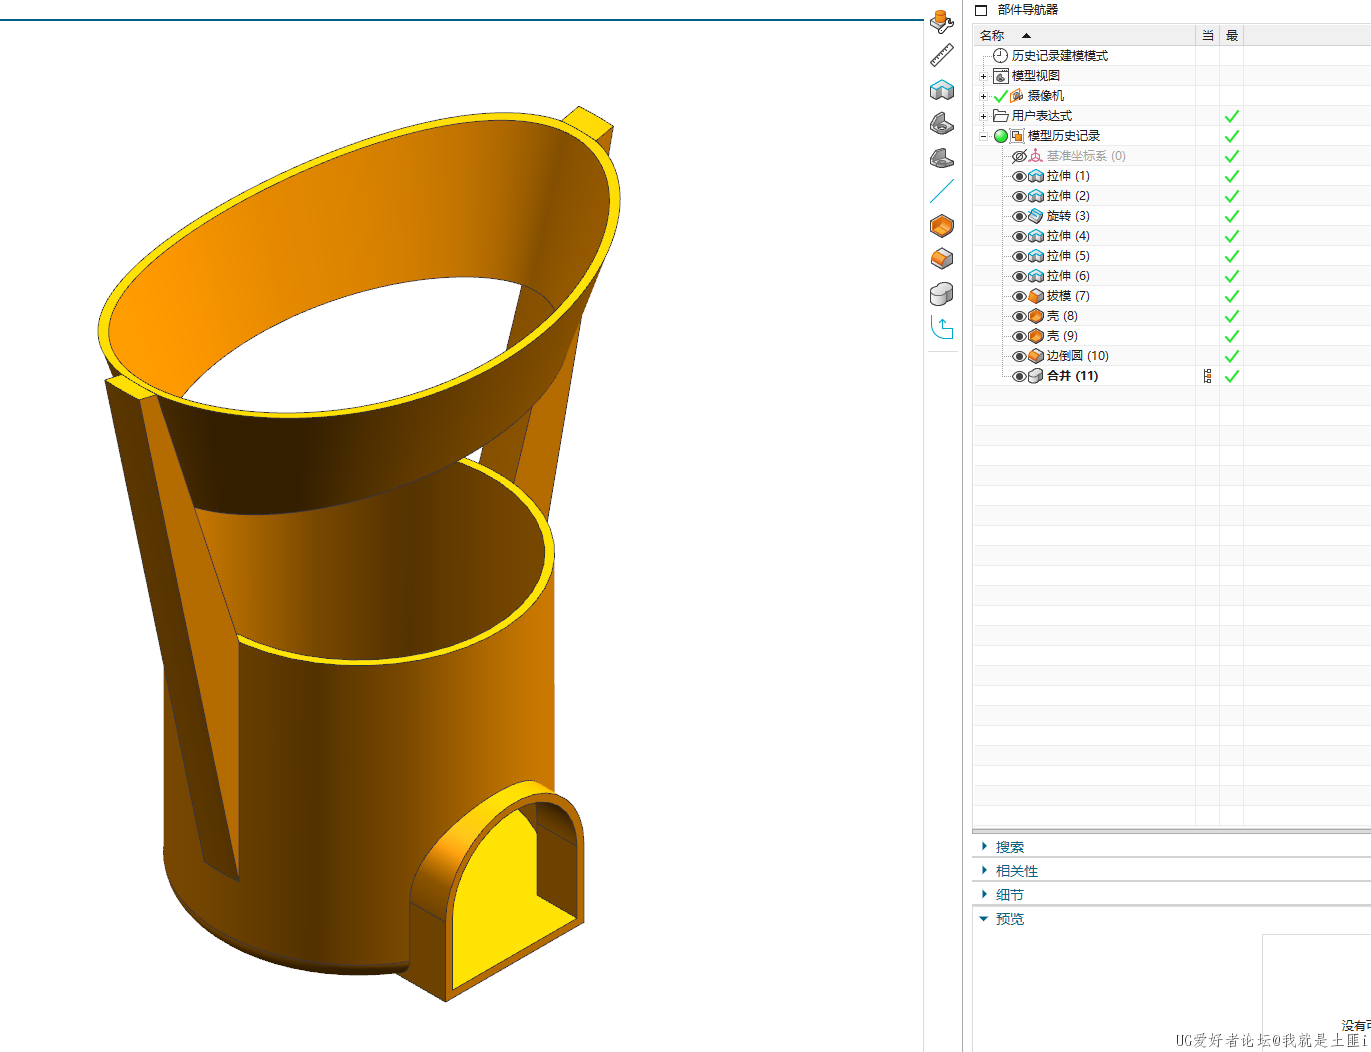This screenshot has height=1052, width=1371.
Task: Choose the Edge Blend tool in sidebar
Action: click(x=941, y=259)
